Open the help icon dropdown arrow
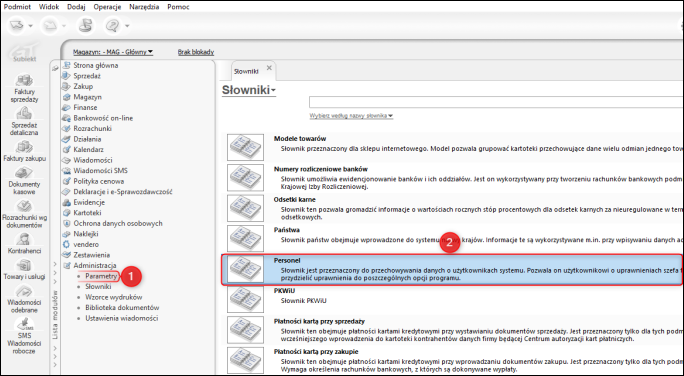The height and width of the screenshot is (376, 684). pyautogui.click(x=127, y=26)
